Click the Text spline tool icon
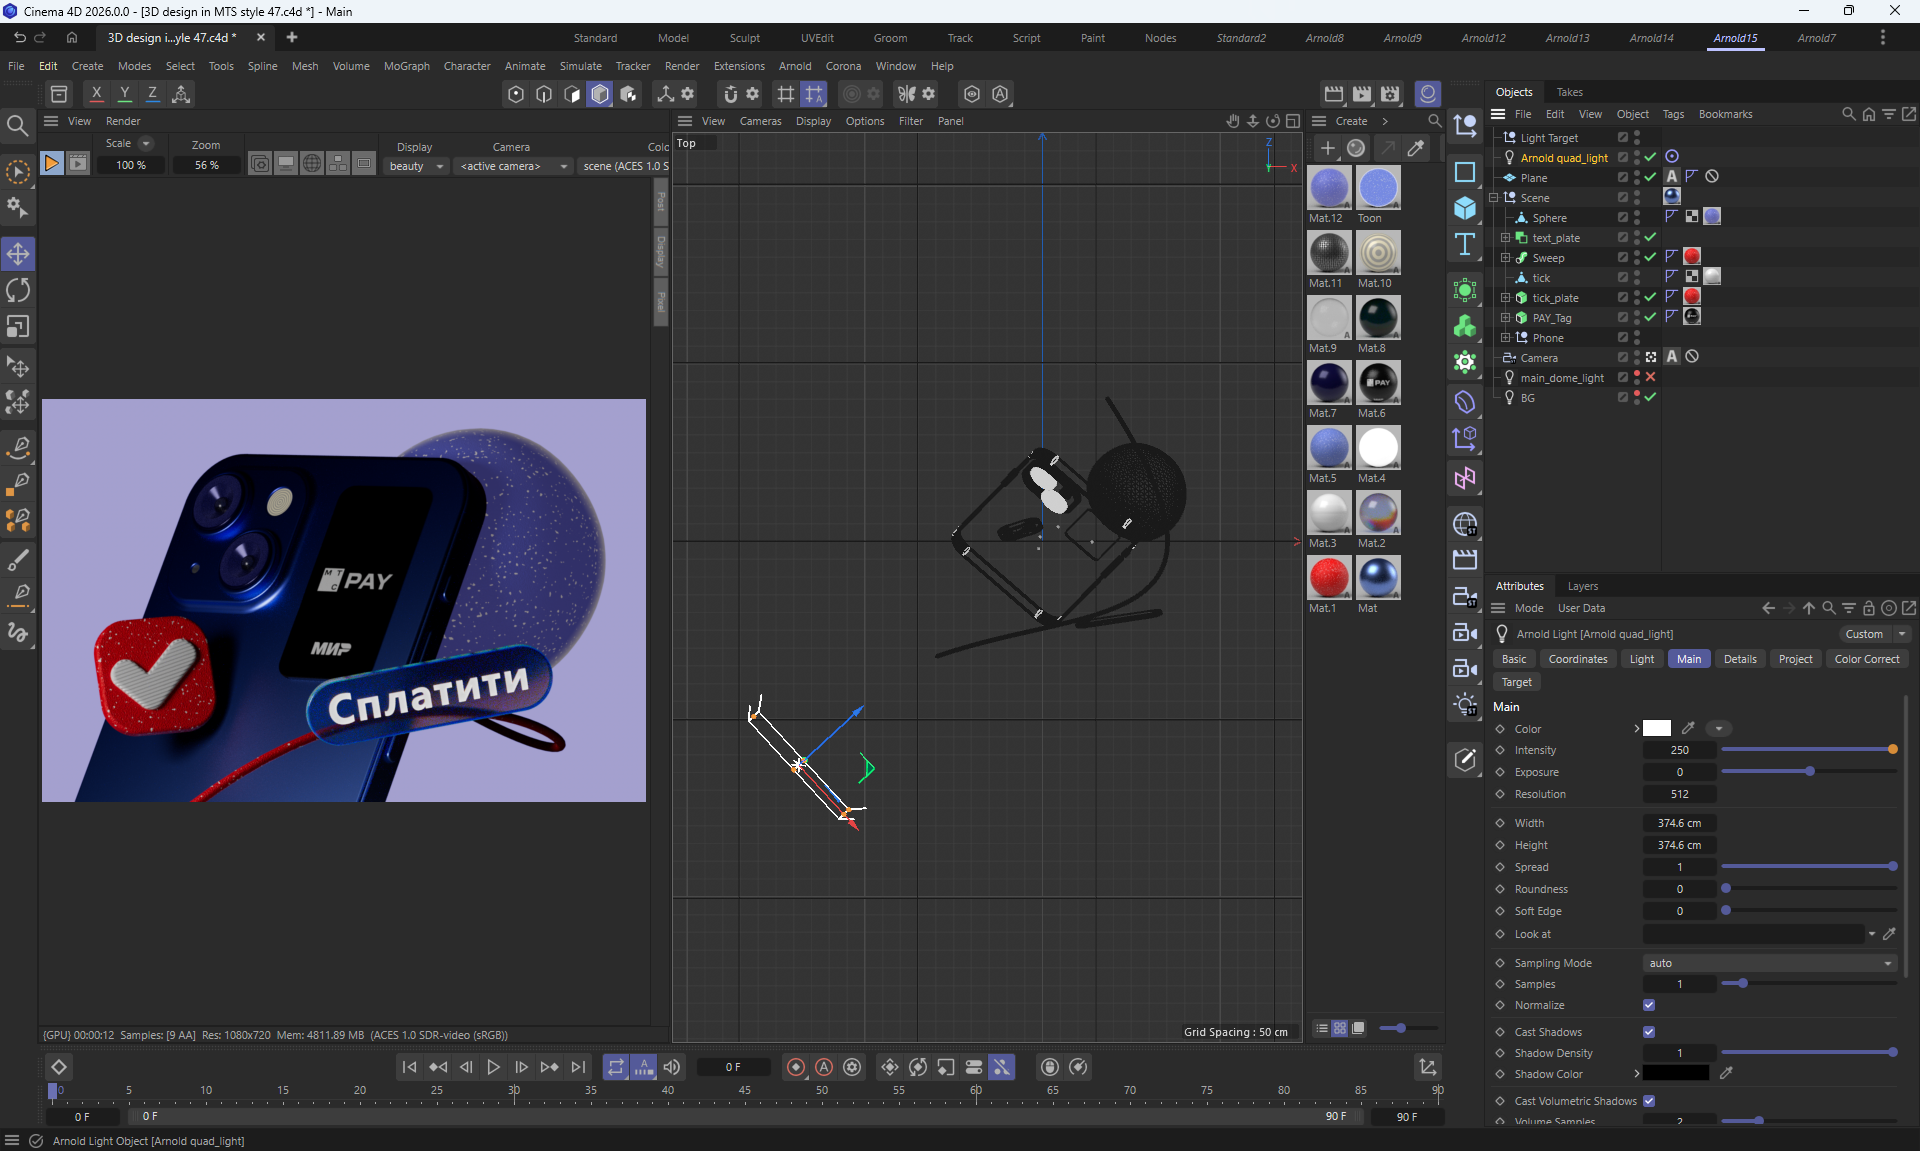This screenshot has width=1920, height=1151. click(x=1465, y=245)
